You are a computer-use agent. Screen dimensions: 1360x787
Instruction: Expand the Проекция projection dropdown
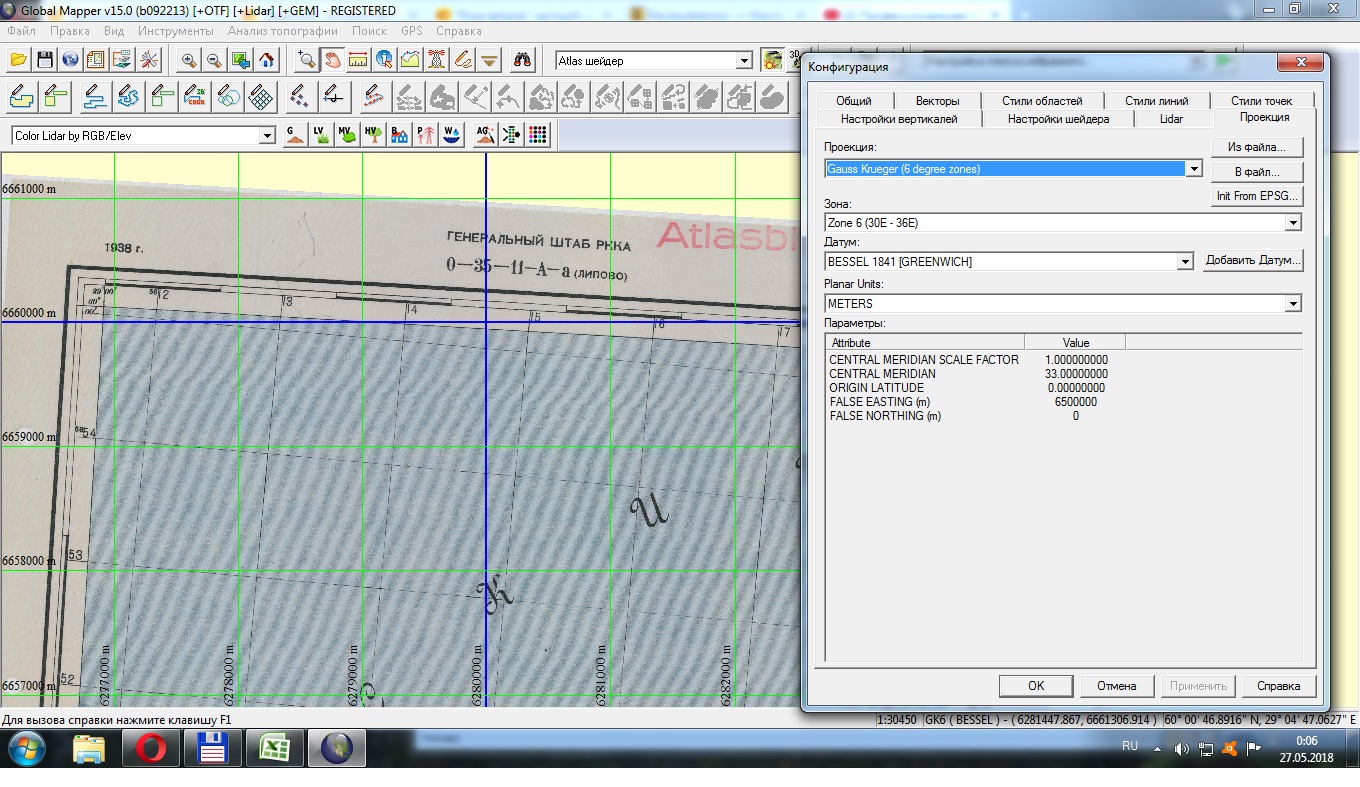point(1193,169)
